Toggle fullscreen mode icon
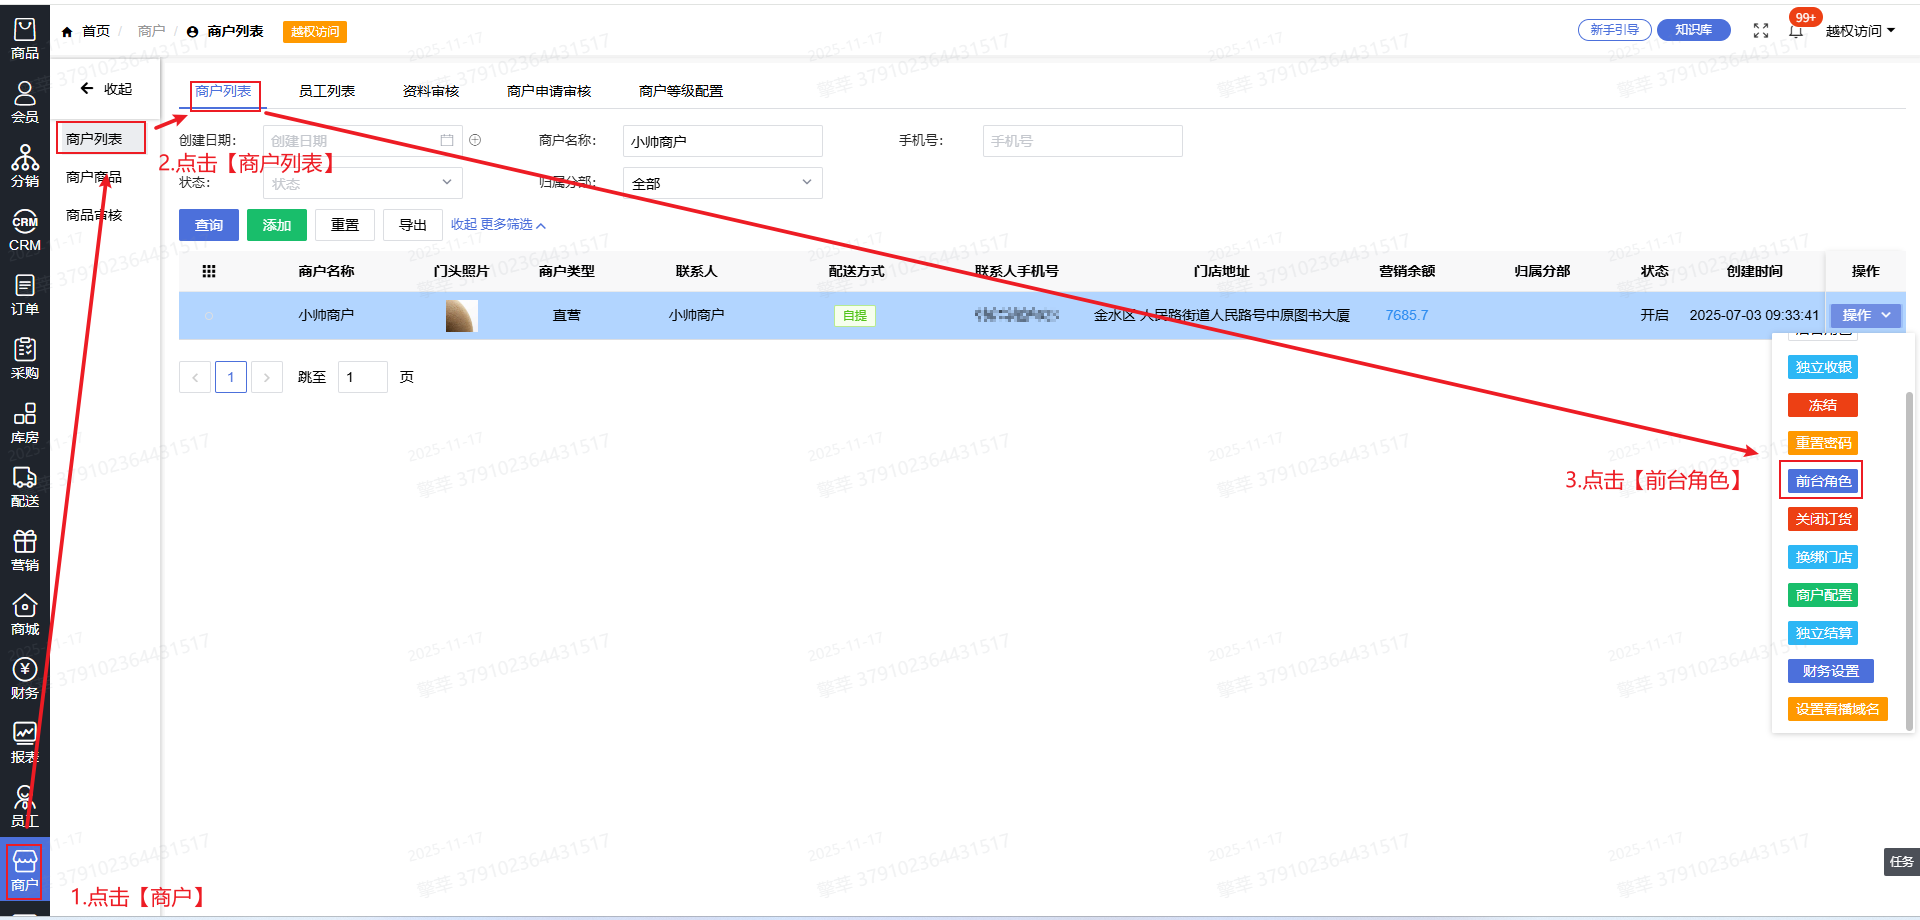Image resolution: width=1920 pixels, height=920 pixels. [x=1761, y=31]
